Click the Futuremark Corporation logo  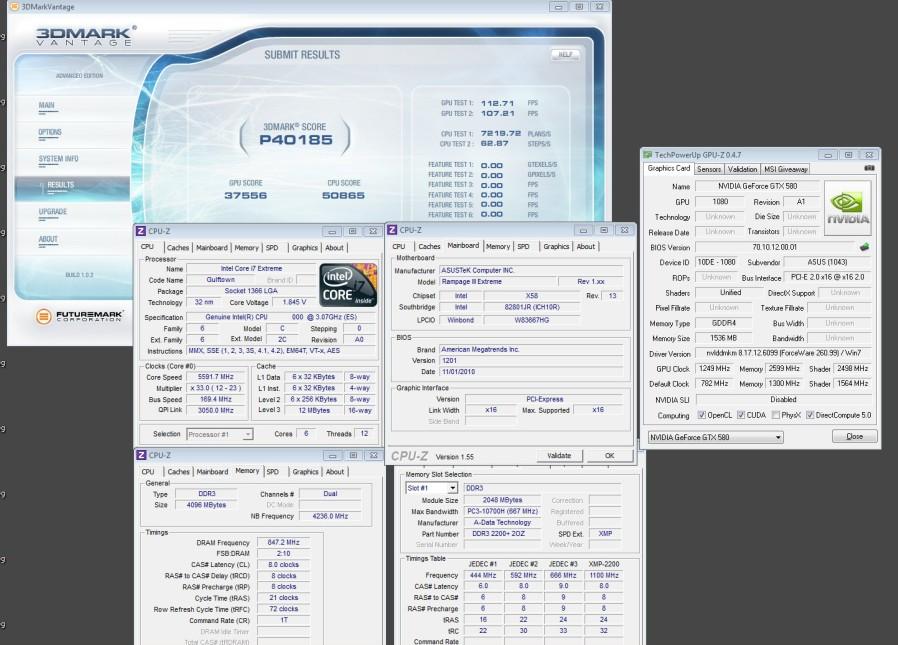78,316
